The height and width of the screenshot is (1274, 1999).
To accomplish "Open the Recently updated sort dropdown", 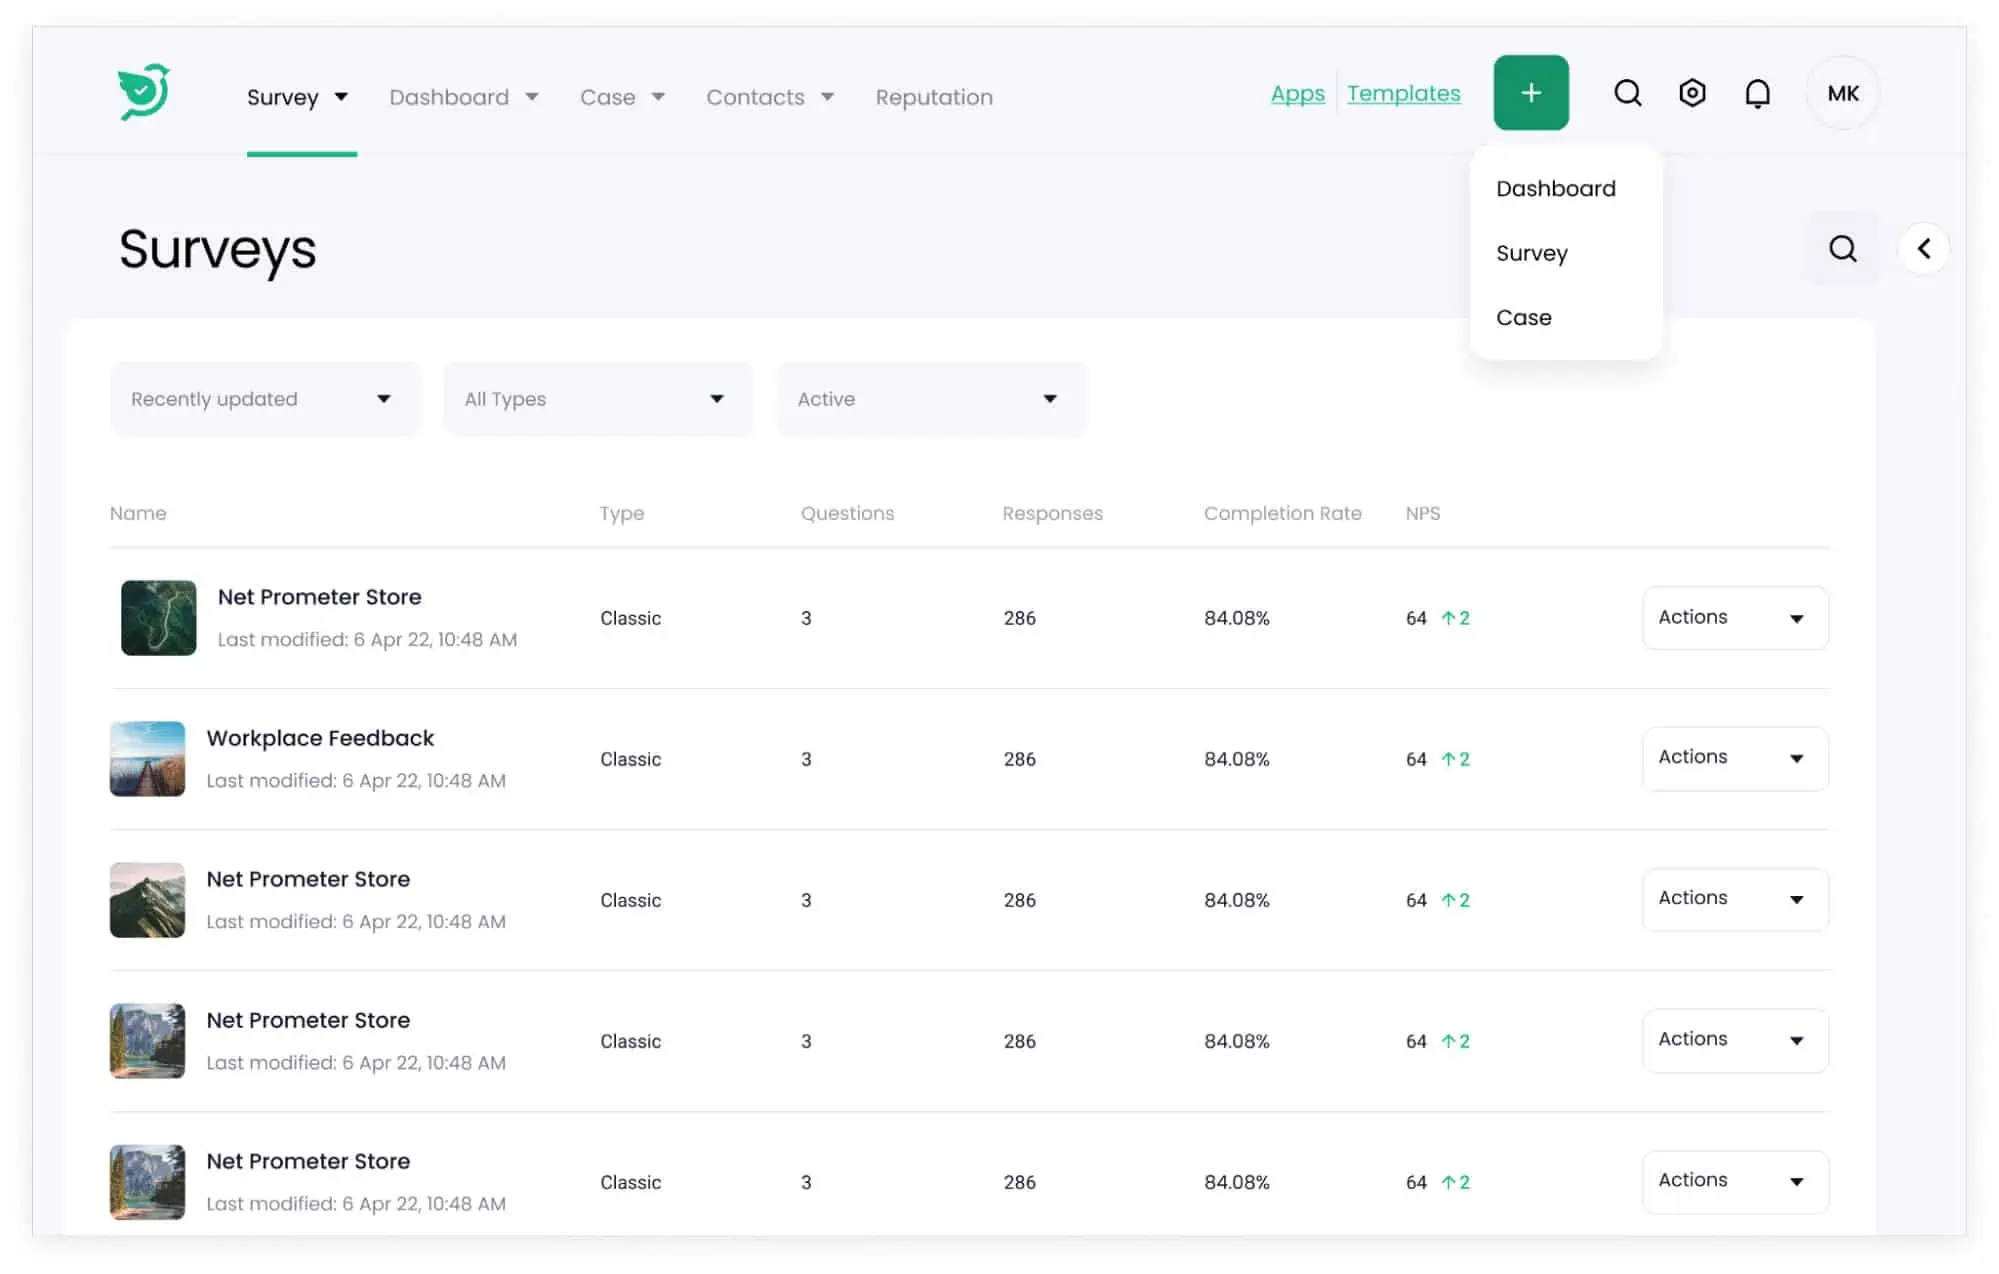I will click(x=264, y=399).
